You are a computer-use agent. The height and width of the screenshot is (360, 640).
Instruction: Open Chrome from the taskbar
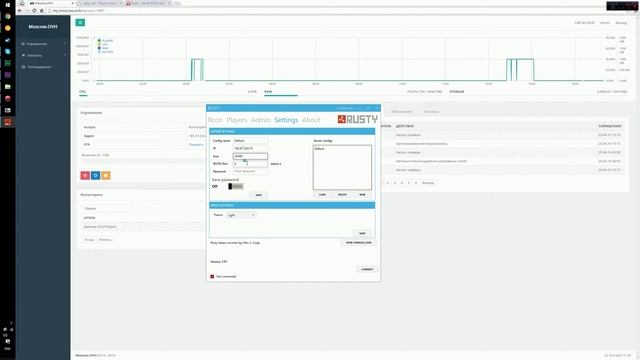(x=8, y=17)
